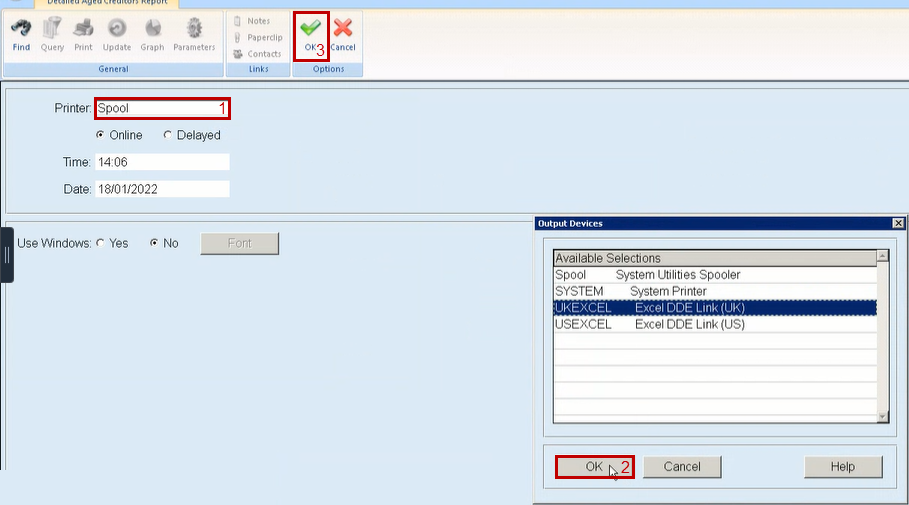The height and width of the screenshot is (505, 909).
Task: Open the Parameters gear icon
Action: point(194,28)
